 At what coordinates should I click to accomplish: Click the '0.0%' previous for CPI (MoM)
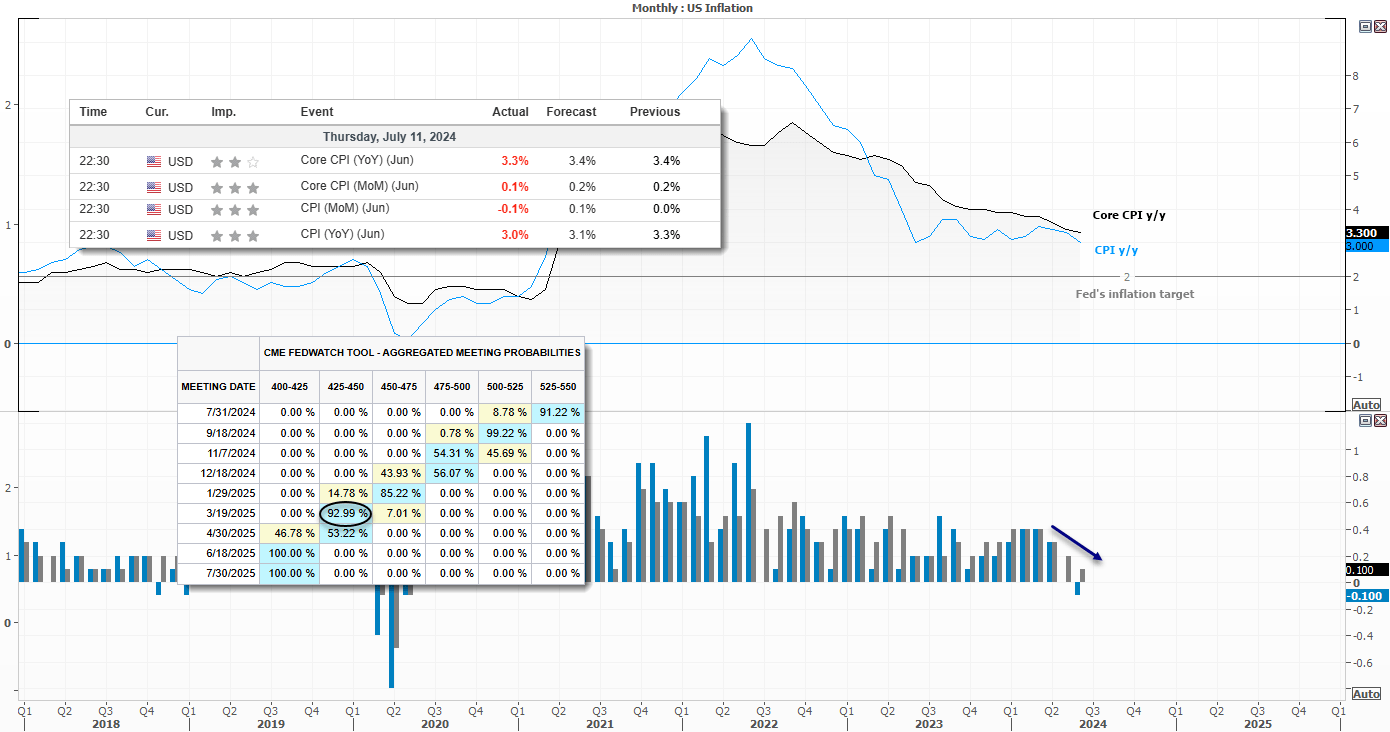[666, 209]
